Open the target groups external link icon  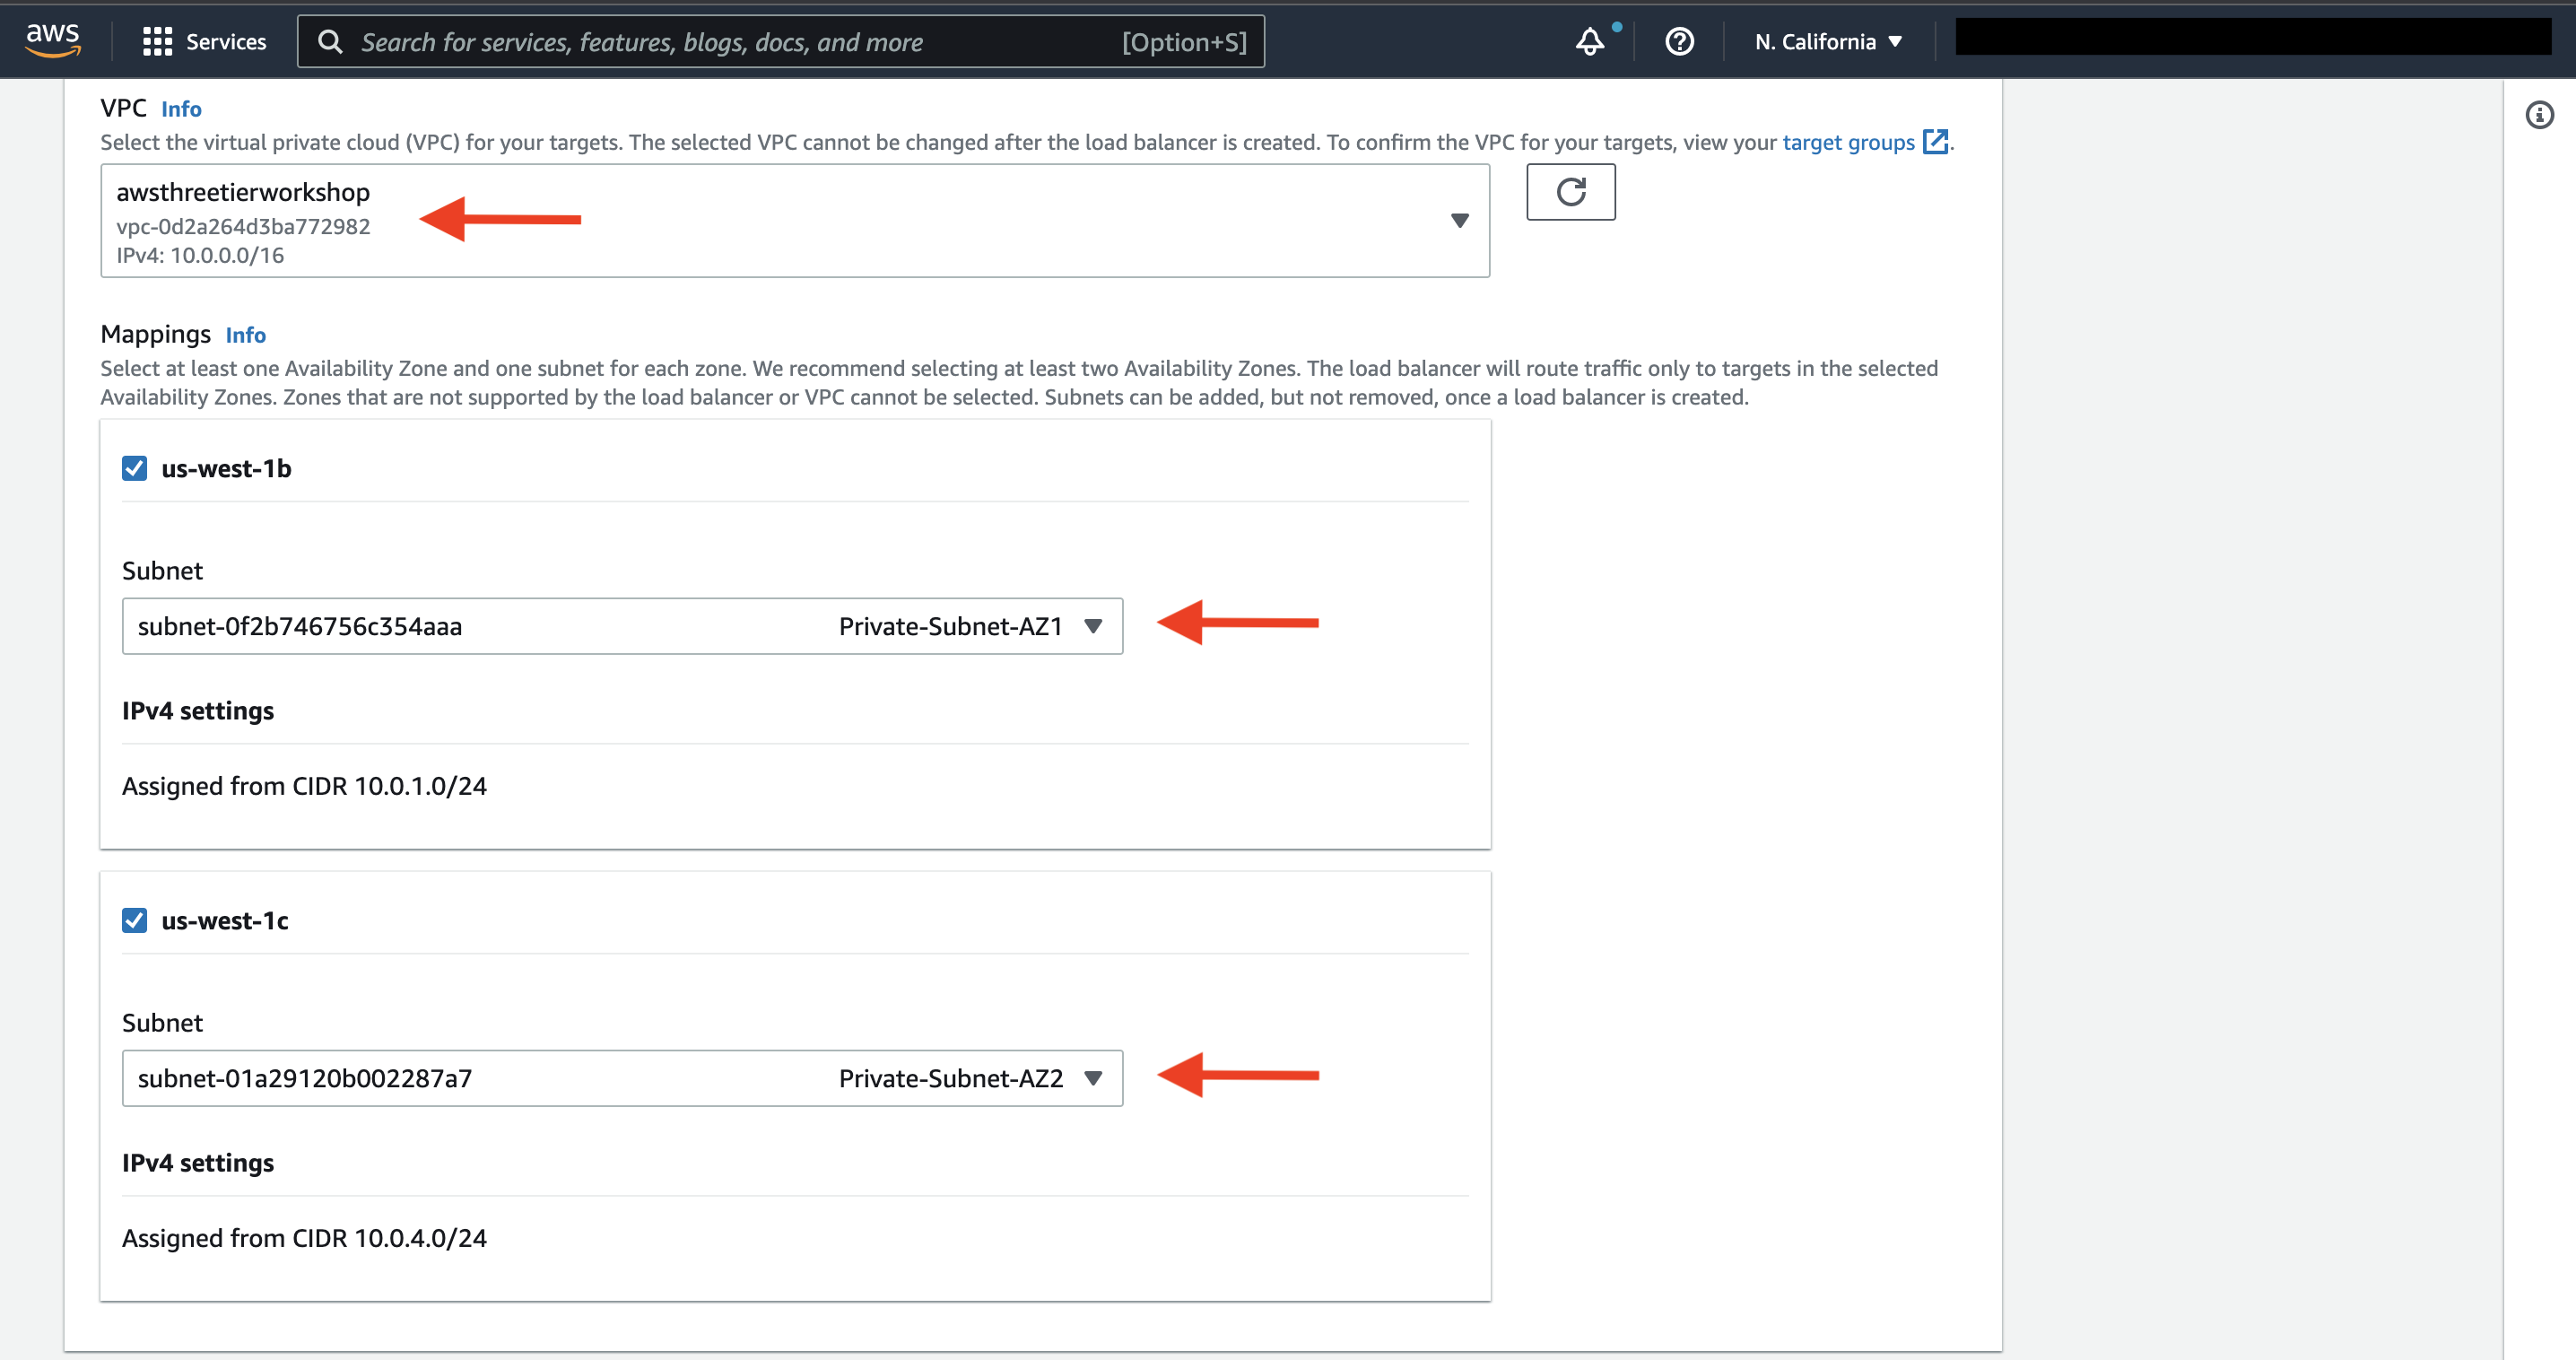click(1935, 142)
